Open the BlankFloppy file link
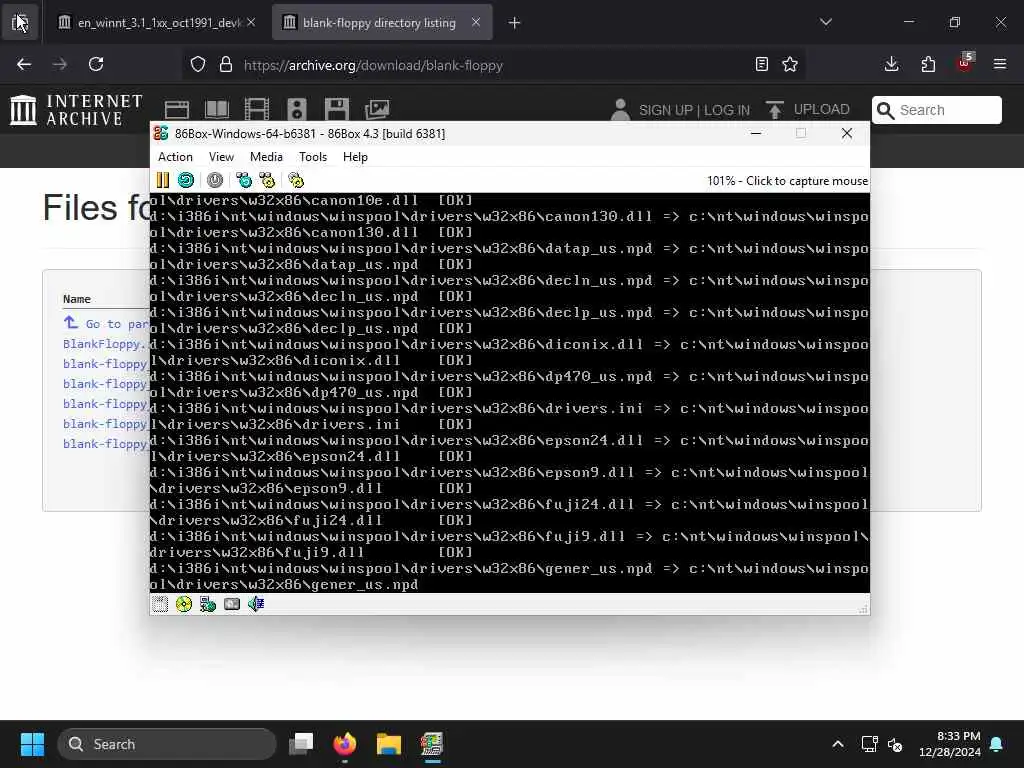 pos(104,344)
